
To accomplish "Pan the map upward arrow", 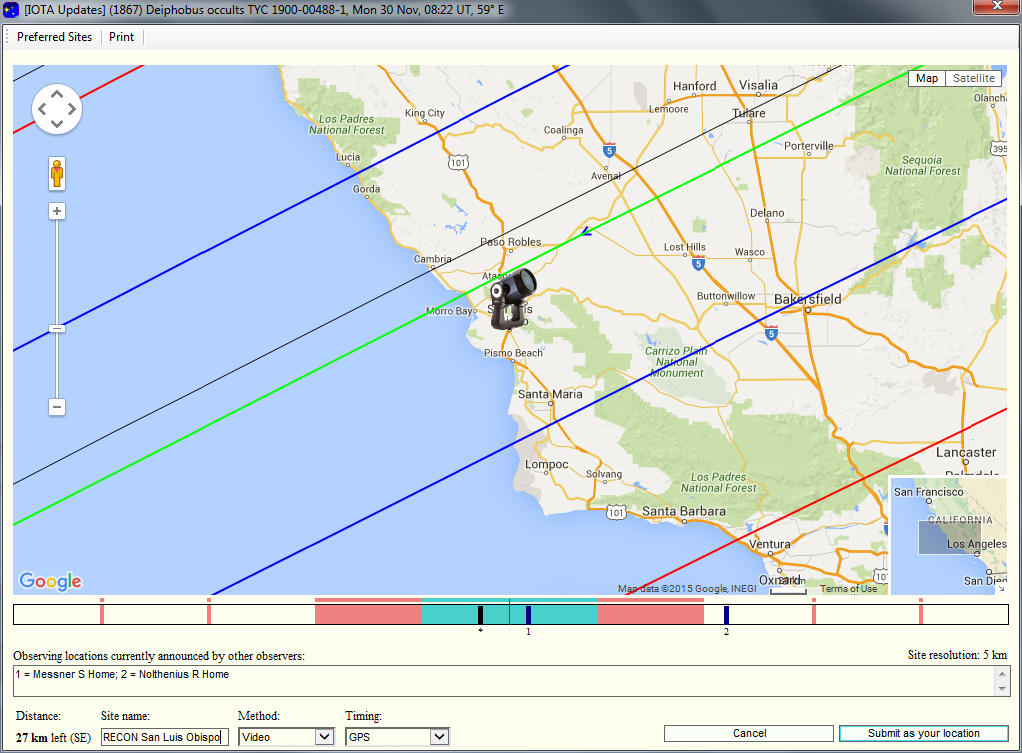I will (57, 95).
